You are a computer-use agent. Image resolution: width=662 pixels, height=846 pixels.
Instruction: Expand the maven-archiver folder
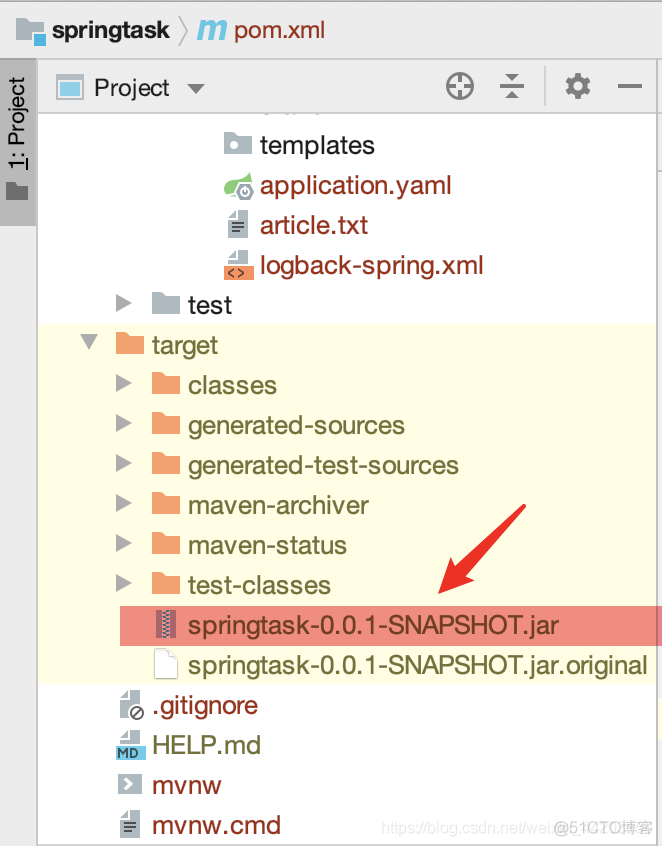point(124,504)
